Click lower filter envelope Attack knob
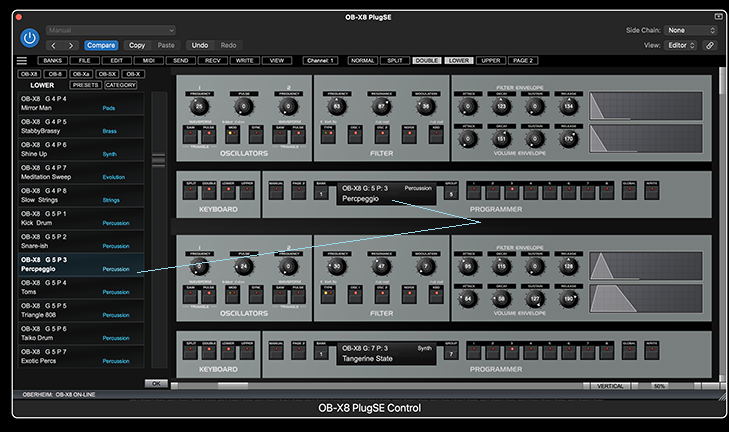The image size is (729, 432). coord(468,266)
